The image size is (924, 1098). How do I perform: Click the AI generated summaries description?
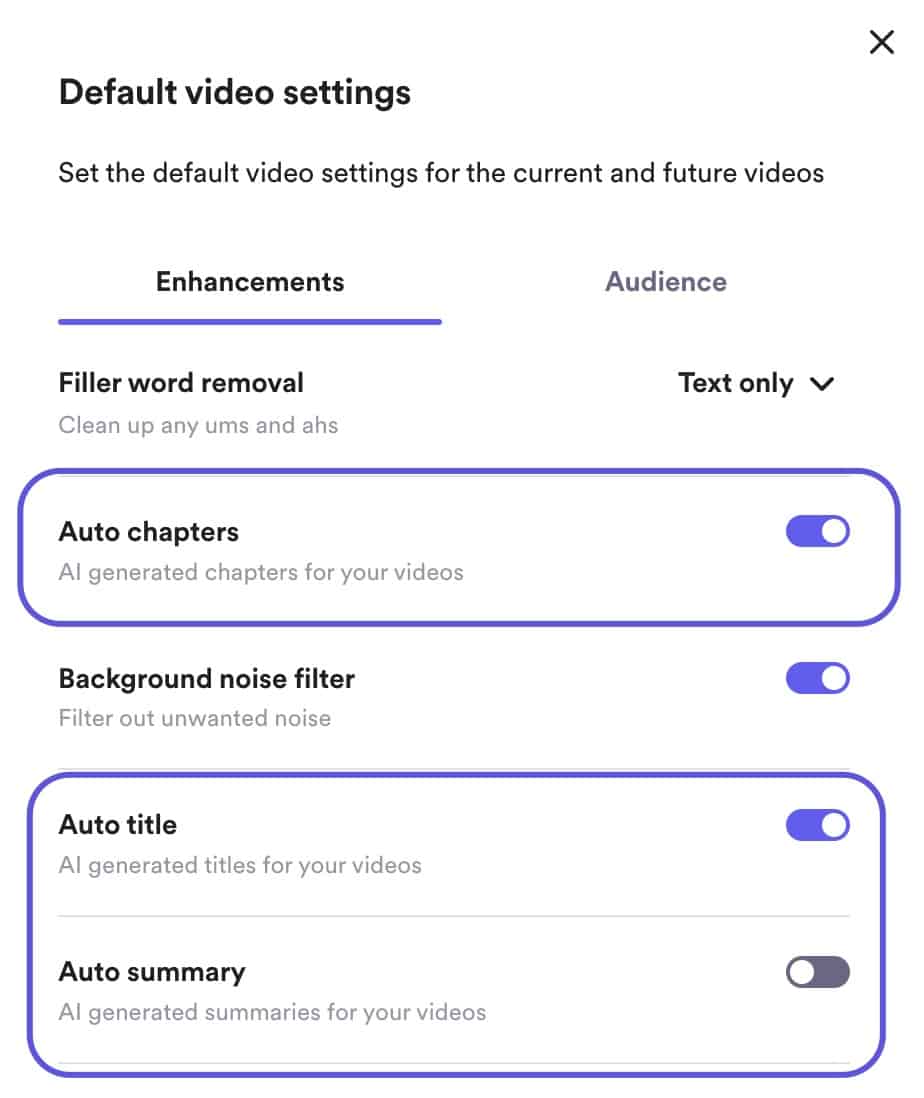point(272,1012)
